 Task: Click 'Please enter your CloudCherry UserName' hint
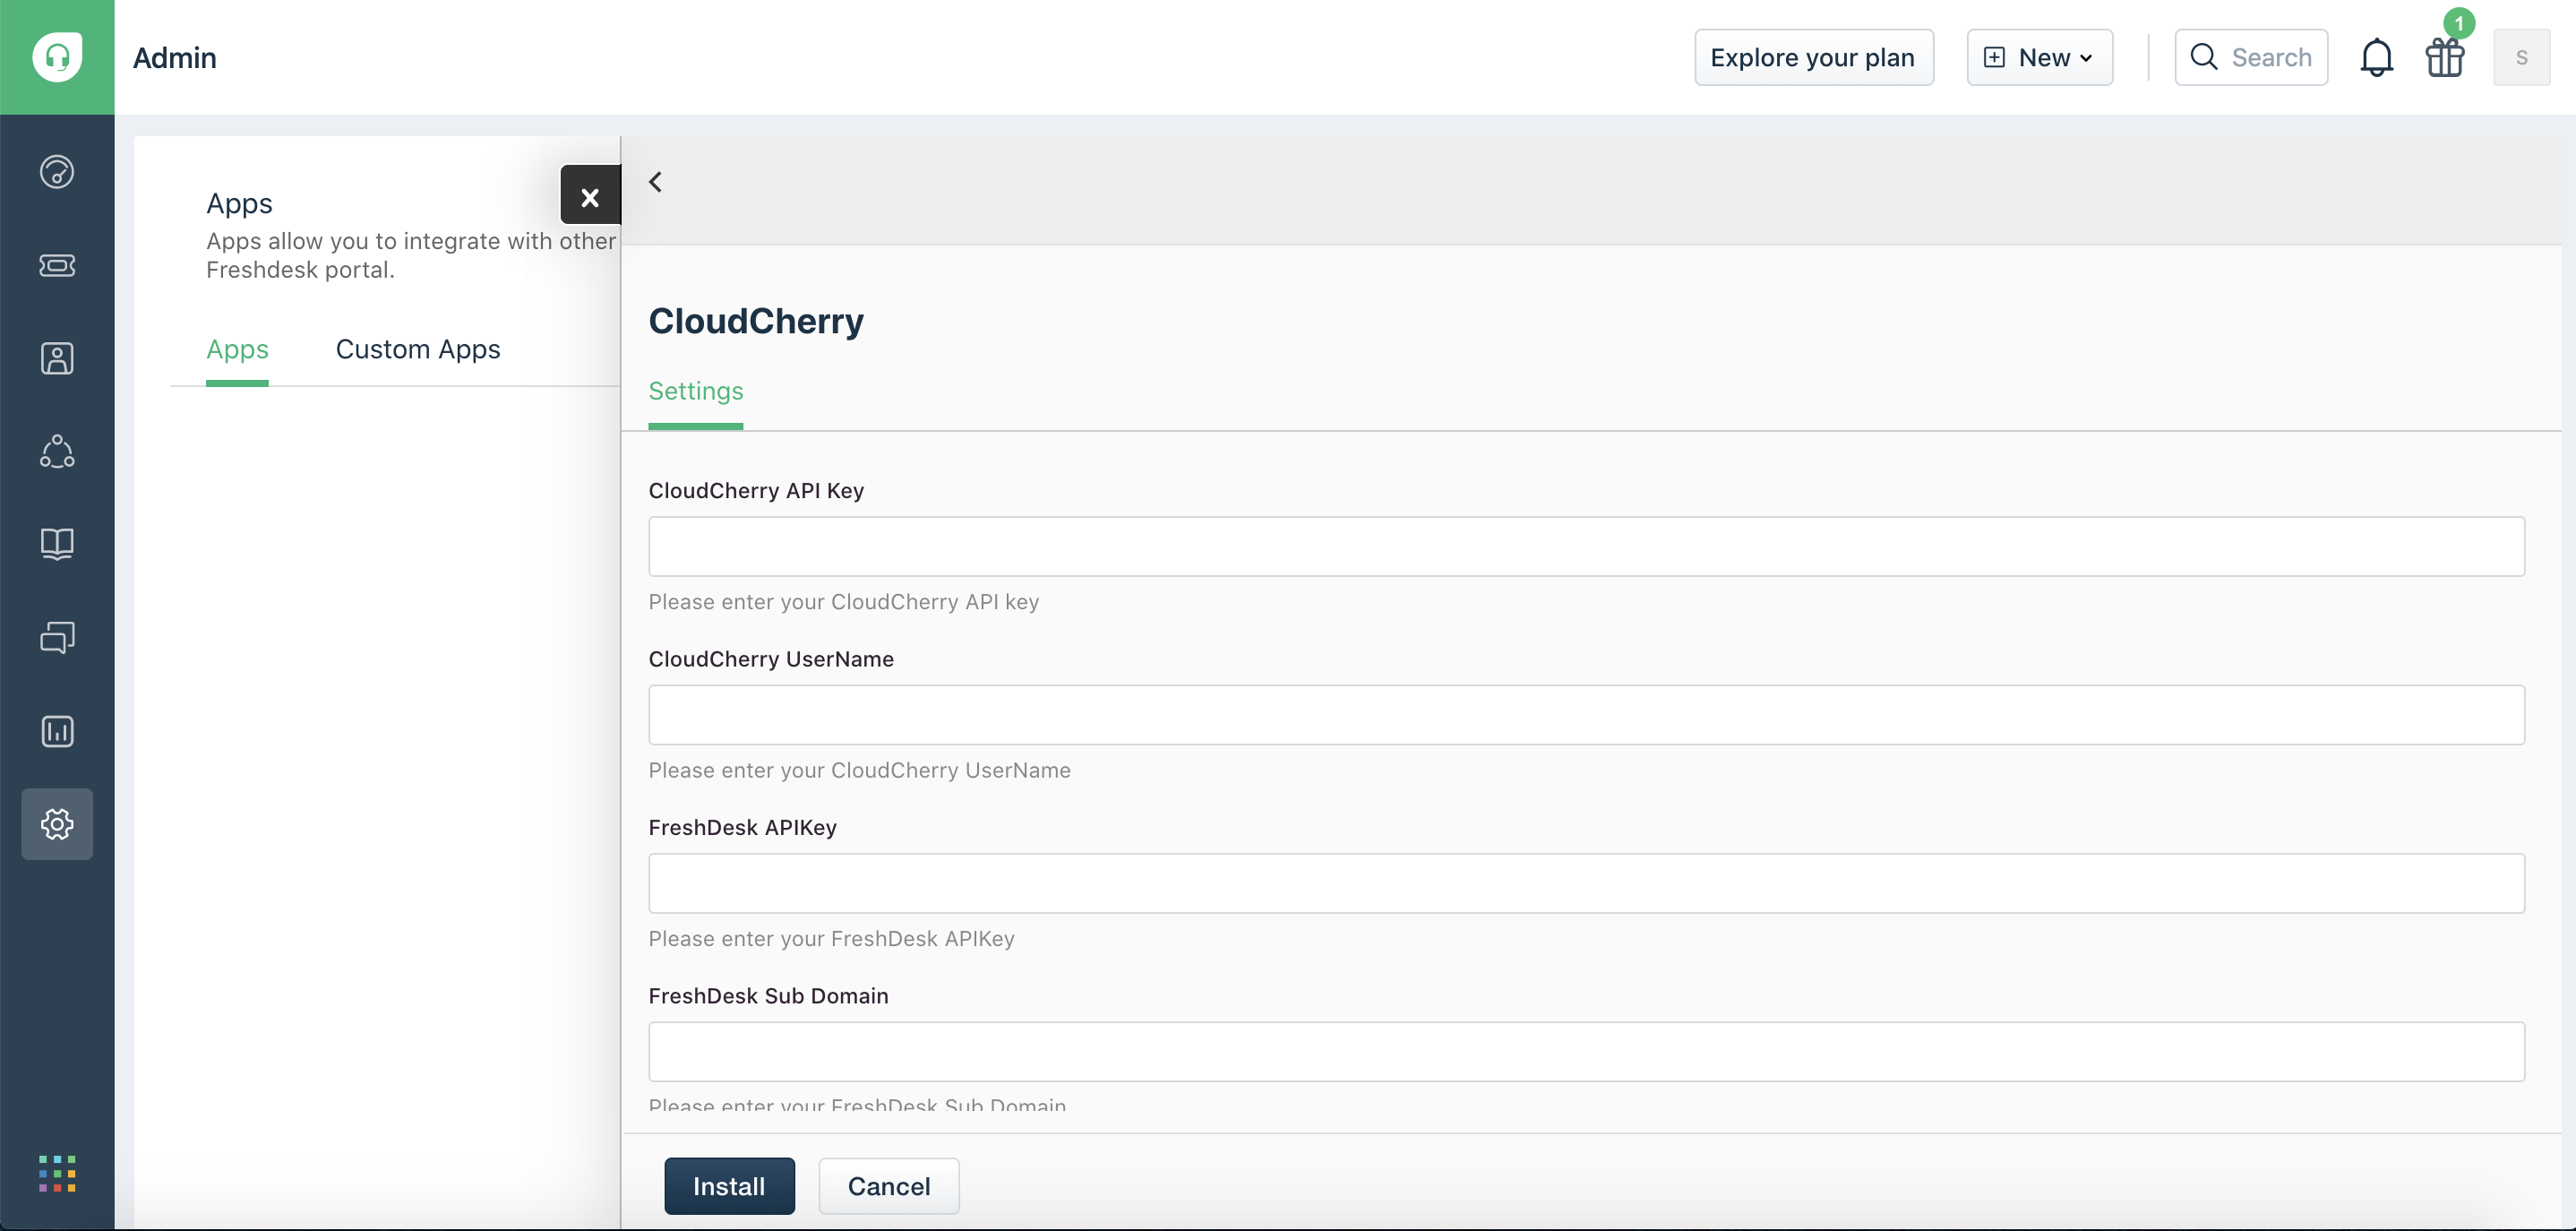(x=860, y=771)
